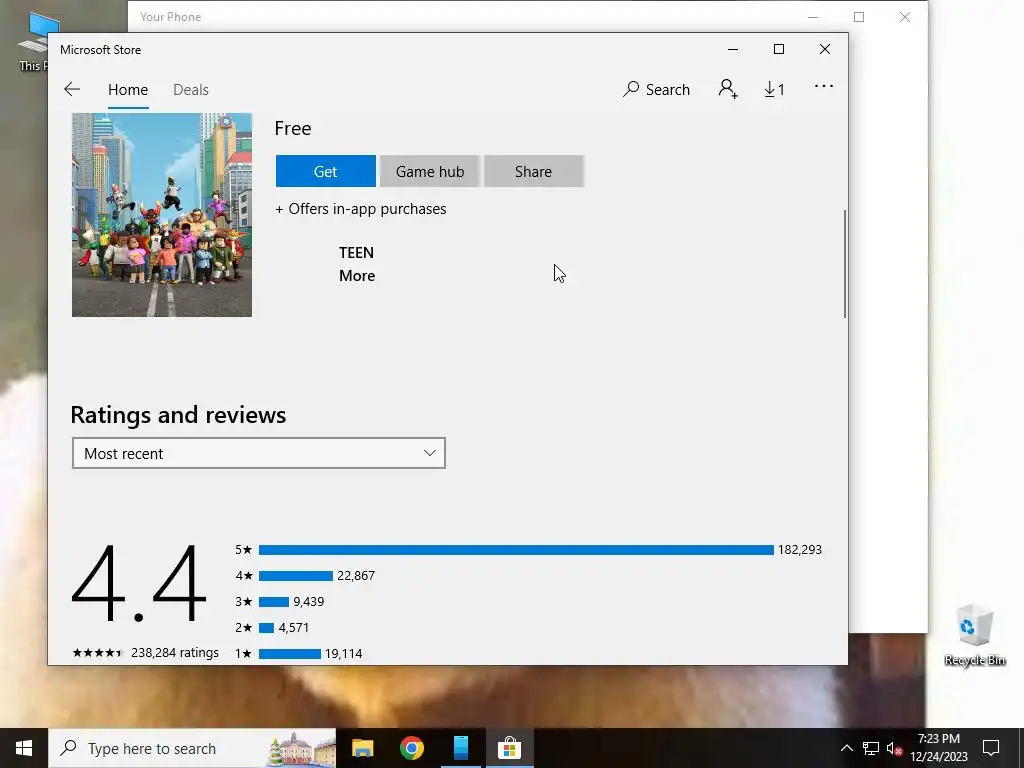Open the Action Center notifications icon
Image resolution: width=1024 pixels, height=768 pixels.
tap(991, 748)
